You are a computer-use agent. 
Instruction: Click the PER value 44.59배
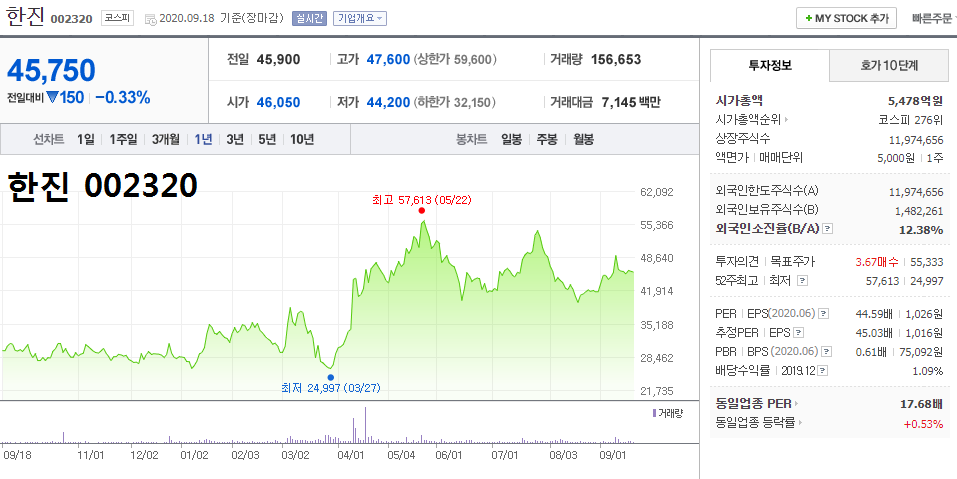tap(874, 314)
